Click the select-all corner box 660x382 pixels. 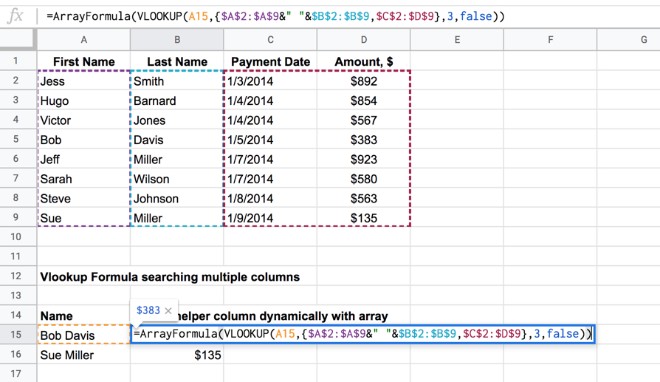click(x=18, y=40)
